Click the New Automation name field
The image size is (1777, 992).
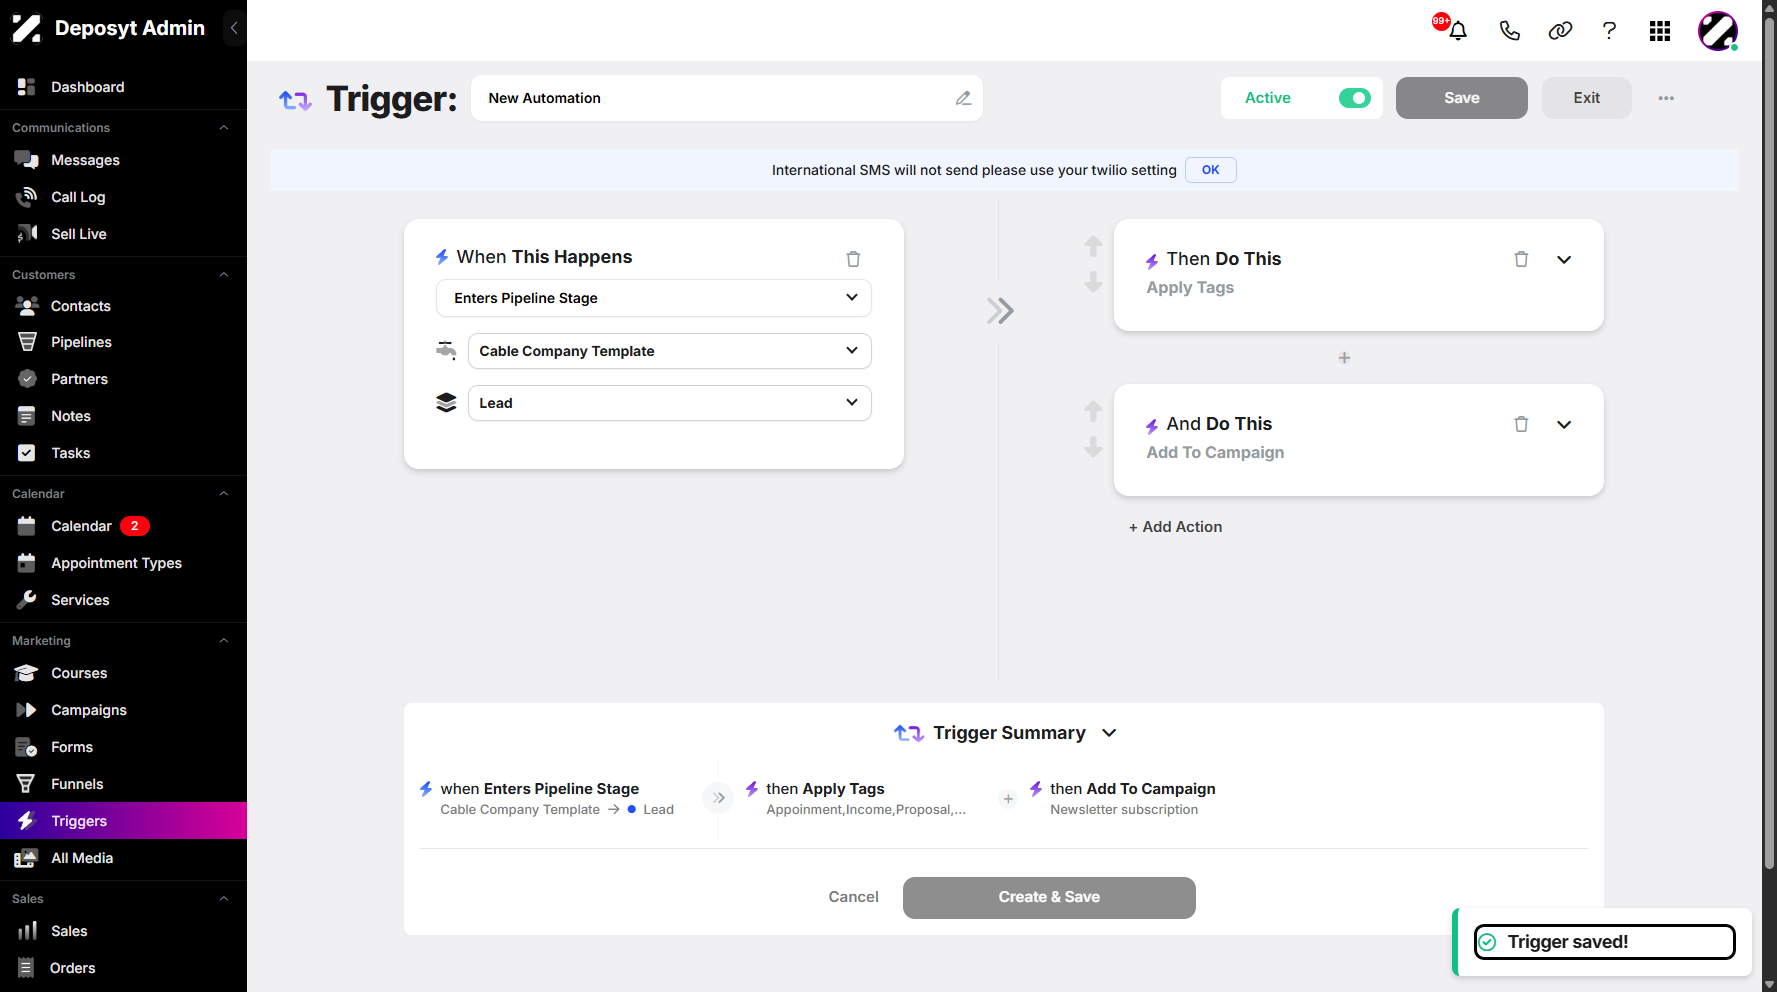pyautogui.click(x=727, y=98)
